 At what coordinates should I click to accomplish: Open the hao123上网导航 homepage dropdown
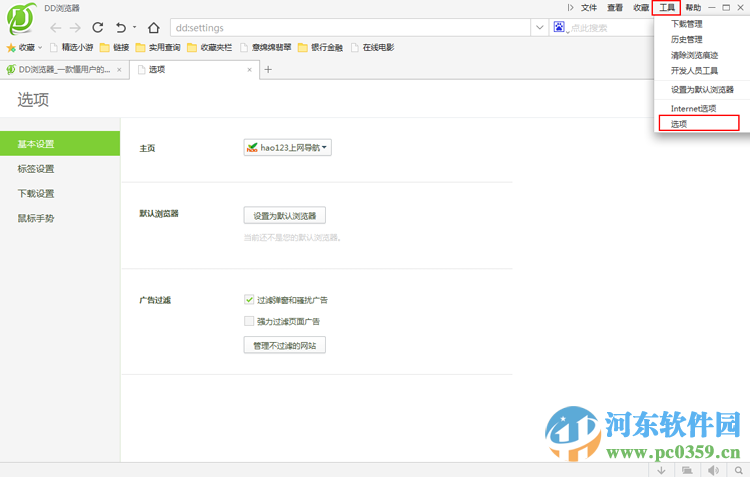tap(287, 147)
